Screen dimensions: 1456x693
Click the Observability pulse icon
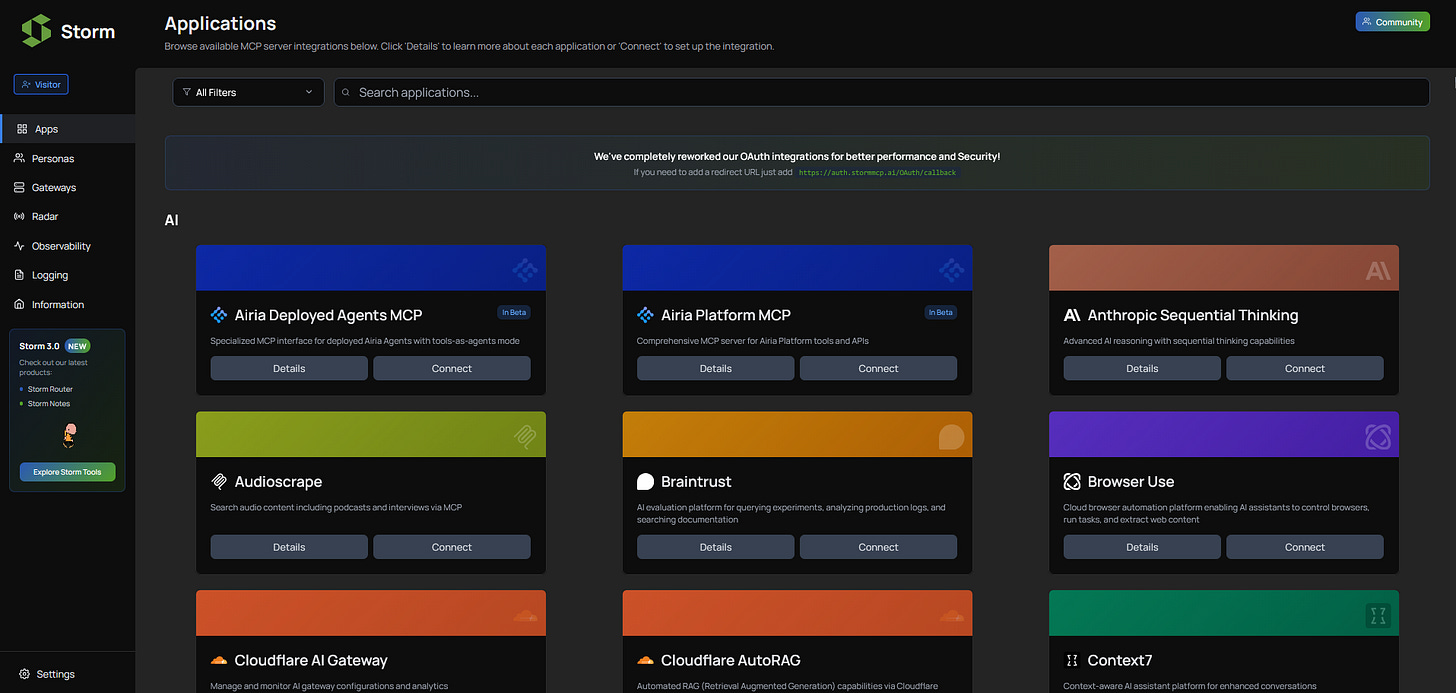(x=20, y=246)
